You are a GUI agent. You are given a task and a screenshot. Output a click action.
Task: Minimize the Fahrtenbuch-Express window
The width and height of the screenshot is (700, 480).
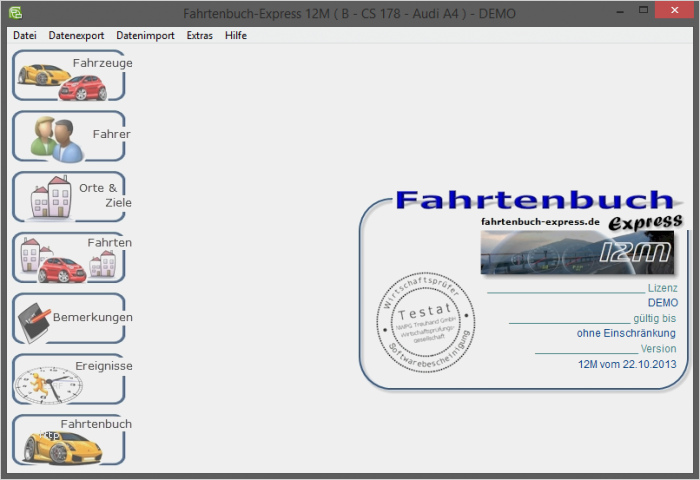(620, 11)
